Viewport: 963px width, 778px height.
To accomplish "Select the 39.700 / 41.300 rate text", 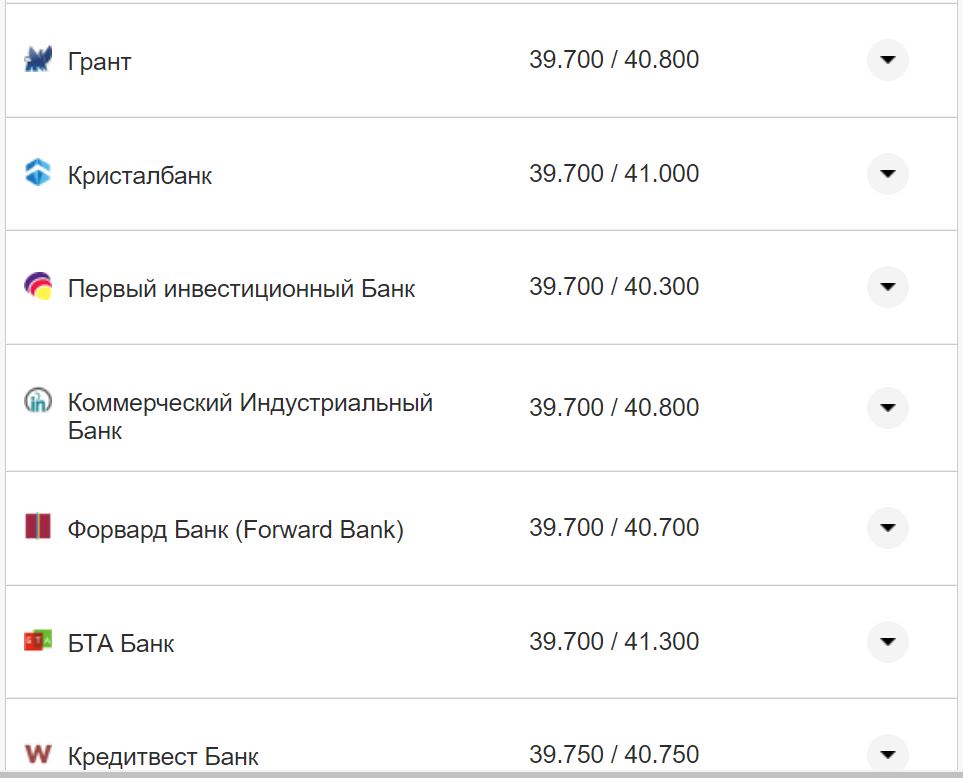I will (616, 643).
